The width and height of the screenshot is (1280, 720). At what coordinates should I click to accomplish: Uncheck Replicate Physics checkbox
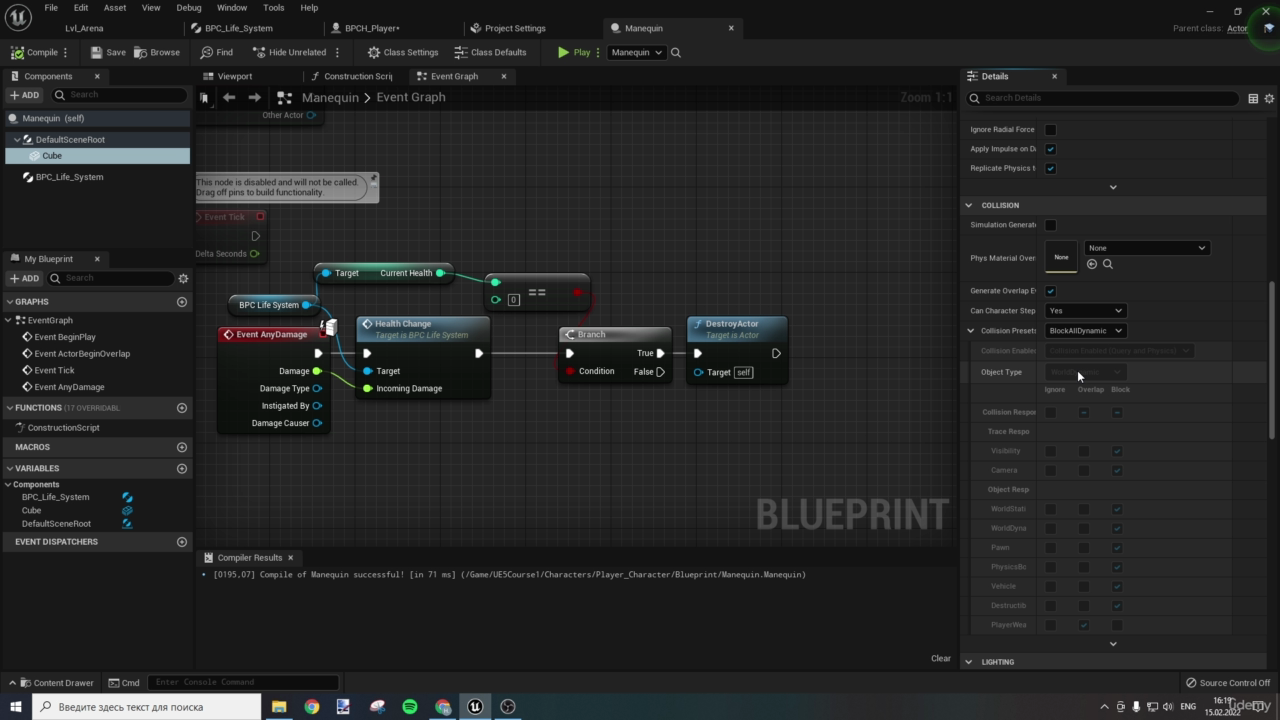coord(1050,168)
